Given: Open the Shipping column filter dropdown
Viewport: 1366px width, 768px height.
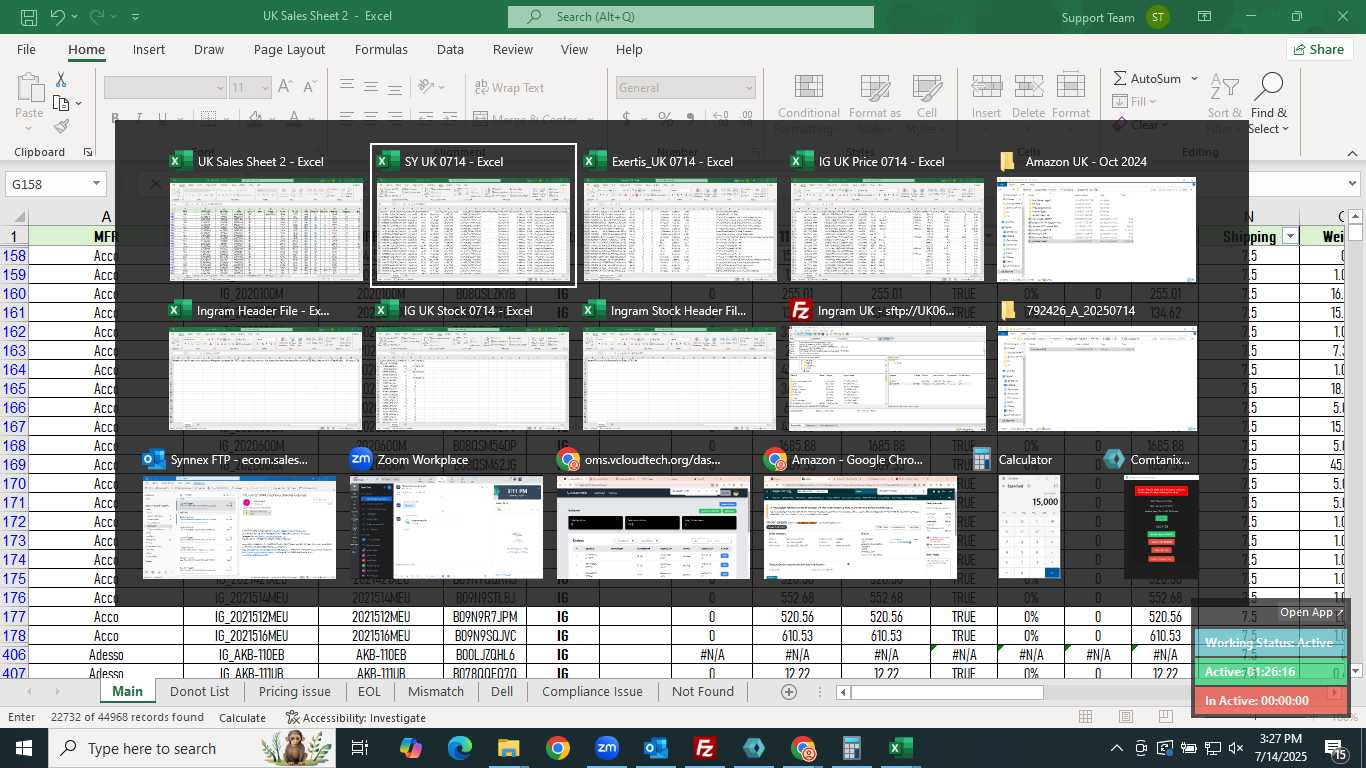Looking at the screenshot, I should click(x=1289, y=237).
